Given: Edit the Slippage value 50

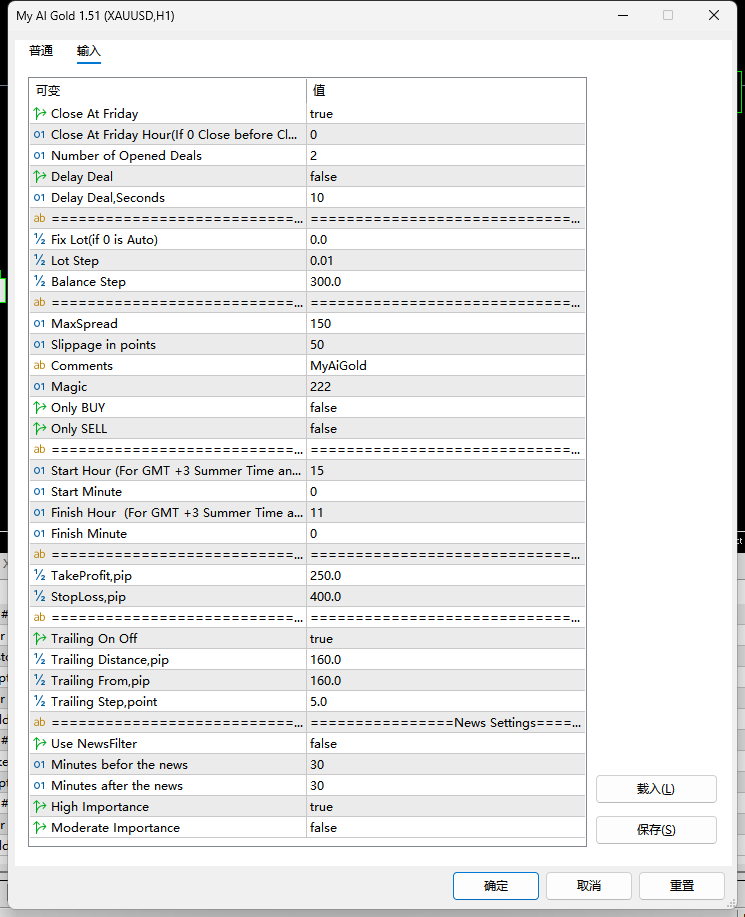Looking at the screenshot, I should (446, 344).
